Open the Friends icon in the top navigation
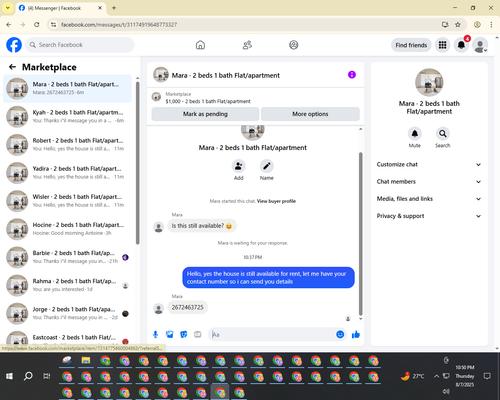The image size is (500, 400). tap(247, 45)
